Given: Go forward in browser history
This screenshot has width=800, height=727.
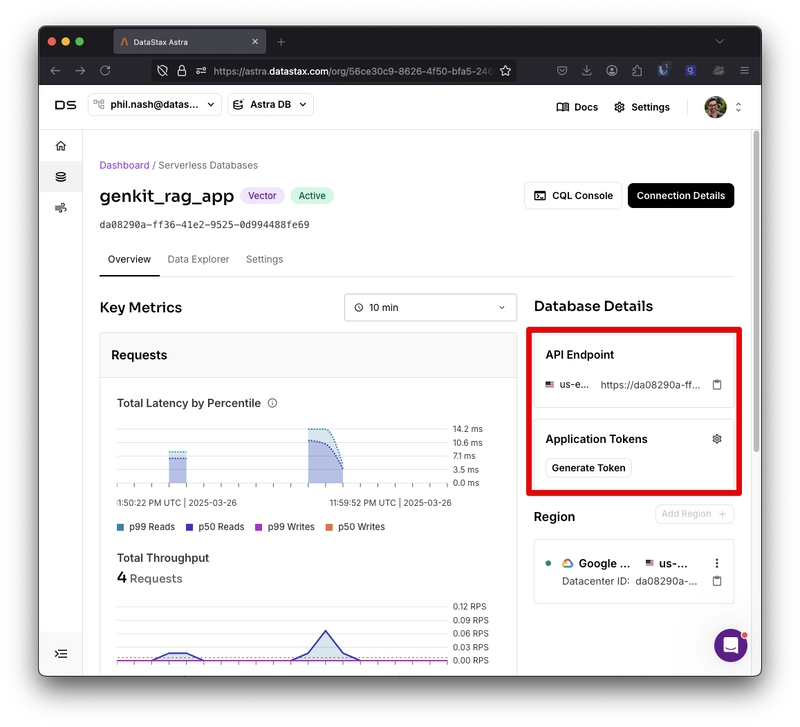Looking at the screenshot, I should pyautogui.click(x=80, y=70).
